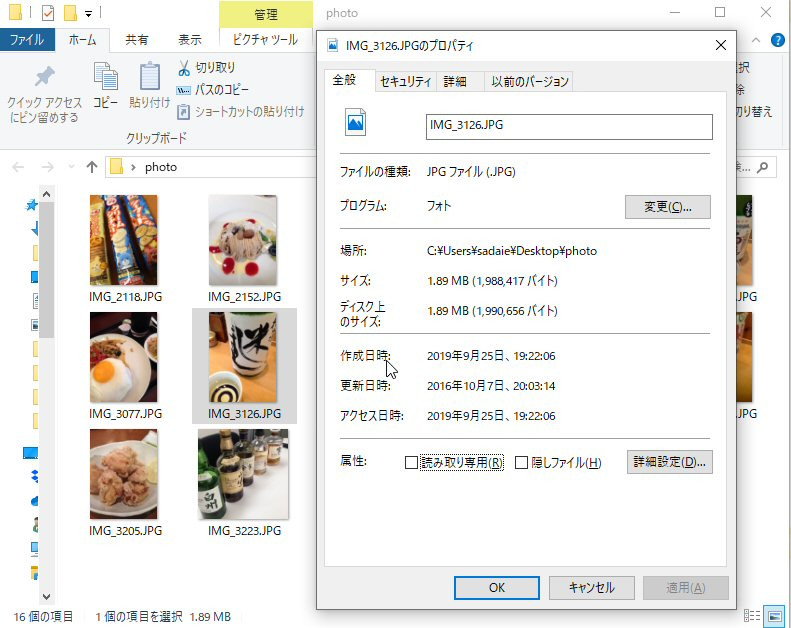
Task: Toggle the 隠しファイル checkbox
Action: pos(521,463)
